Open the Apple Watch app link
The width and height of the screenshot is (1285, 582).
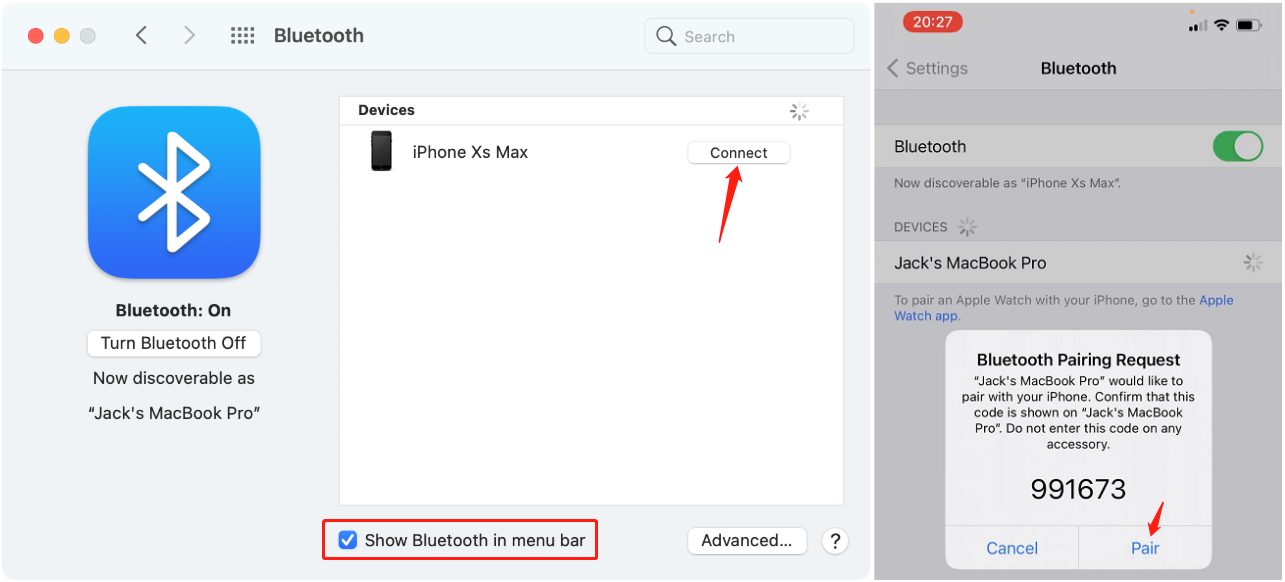click(x=1216, y=300)
